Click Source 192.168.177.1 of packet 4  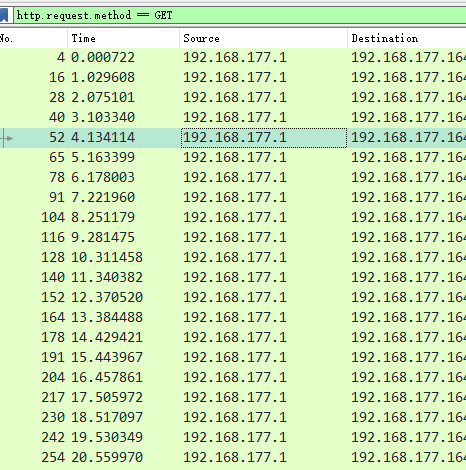(235, 57)
